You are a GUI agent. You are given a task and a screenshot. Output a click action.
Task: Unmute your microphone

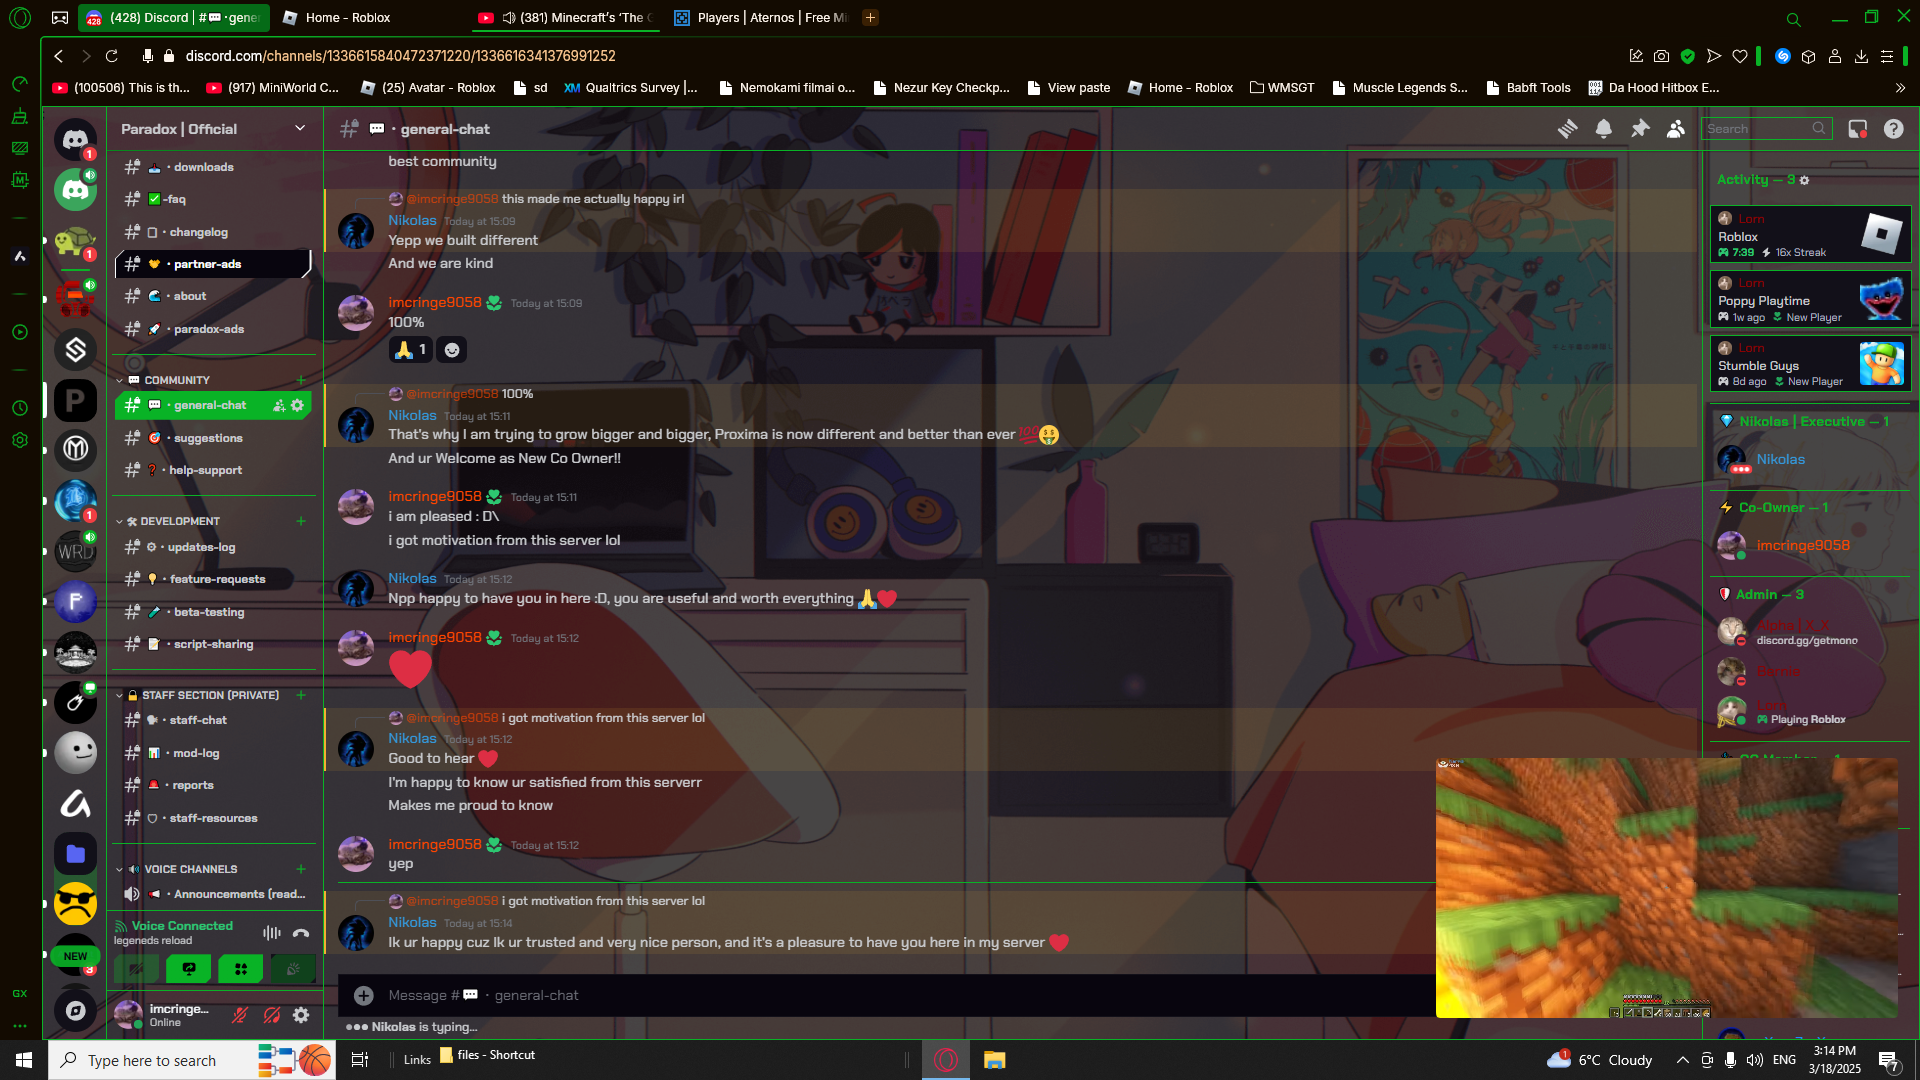click(240, 1016)
